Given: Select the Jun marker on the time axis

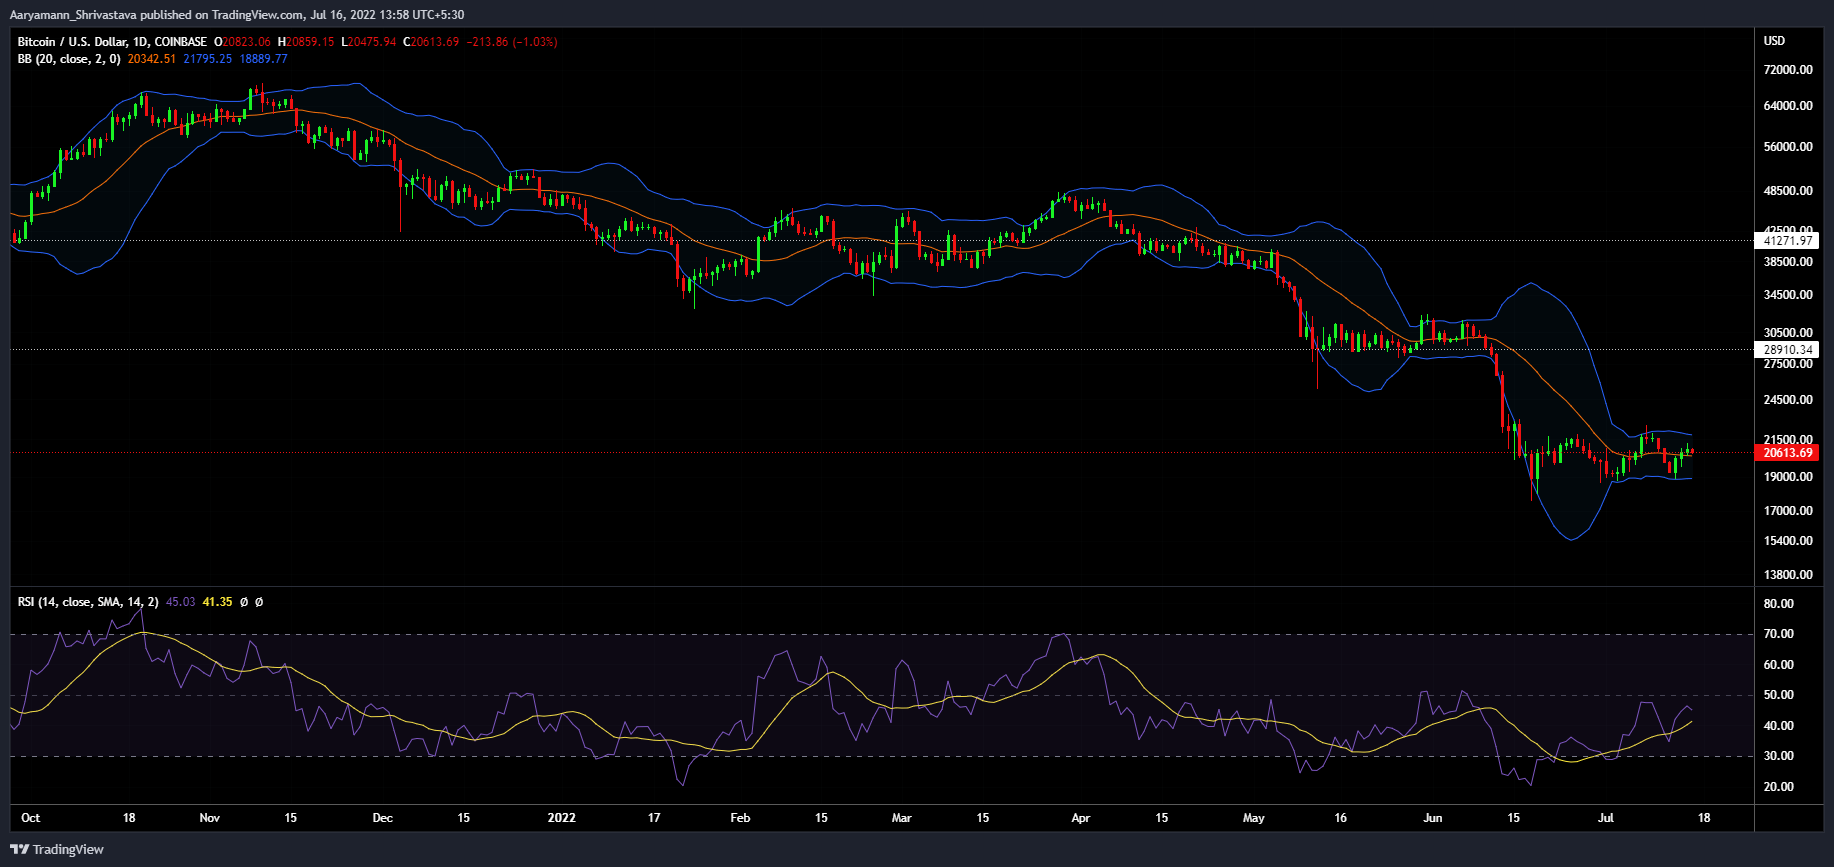Looking at the screenshot, I should [x=1432, y=818].
